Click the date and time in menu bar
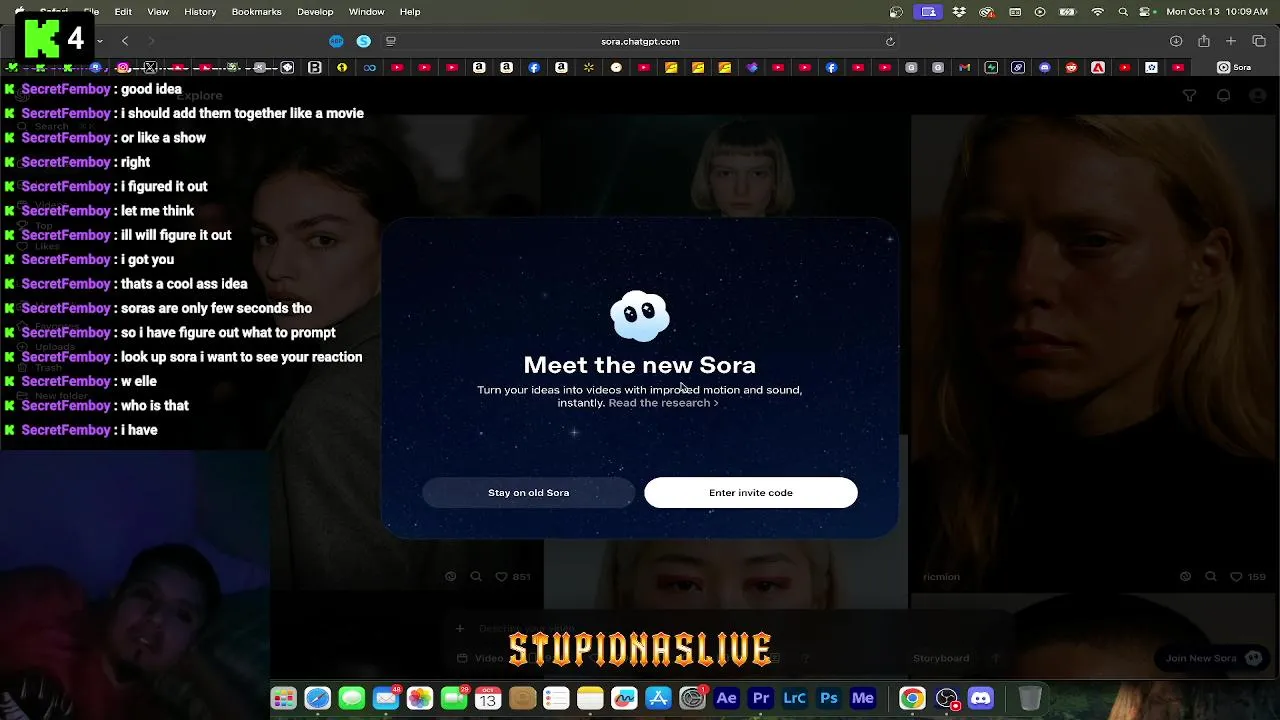Screen dimensions: 1280x720 click(1217, 12)
